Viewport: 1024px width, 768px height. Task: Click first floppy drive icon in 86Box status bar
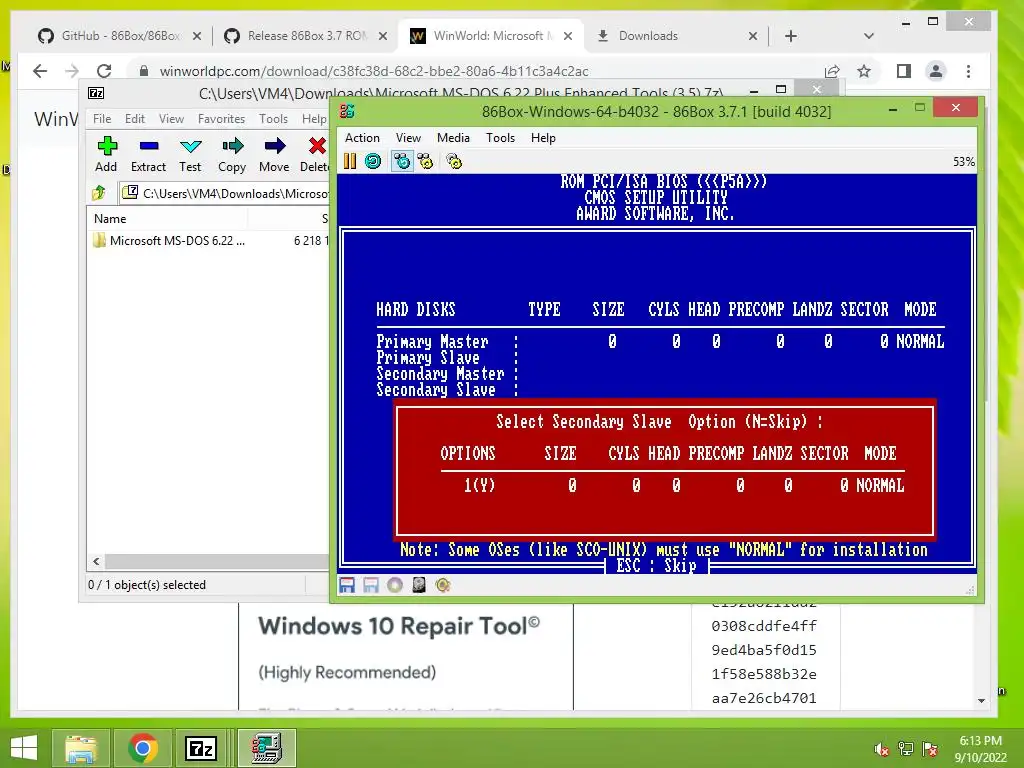347,585
